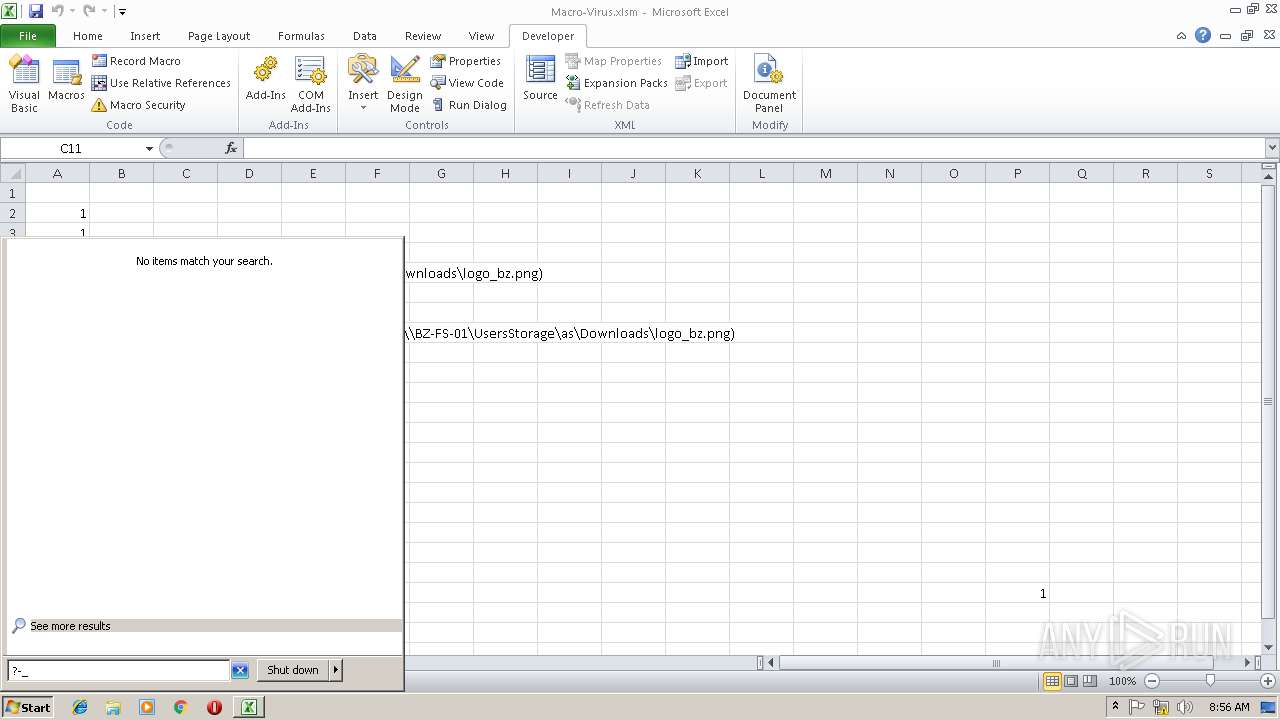Open the Name Box dropdown
Viewport: 1280px width, 720px height.
[x=149, y=148]
